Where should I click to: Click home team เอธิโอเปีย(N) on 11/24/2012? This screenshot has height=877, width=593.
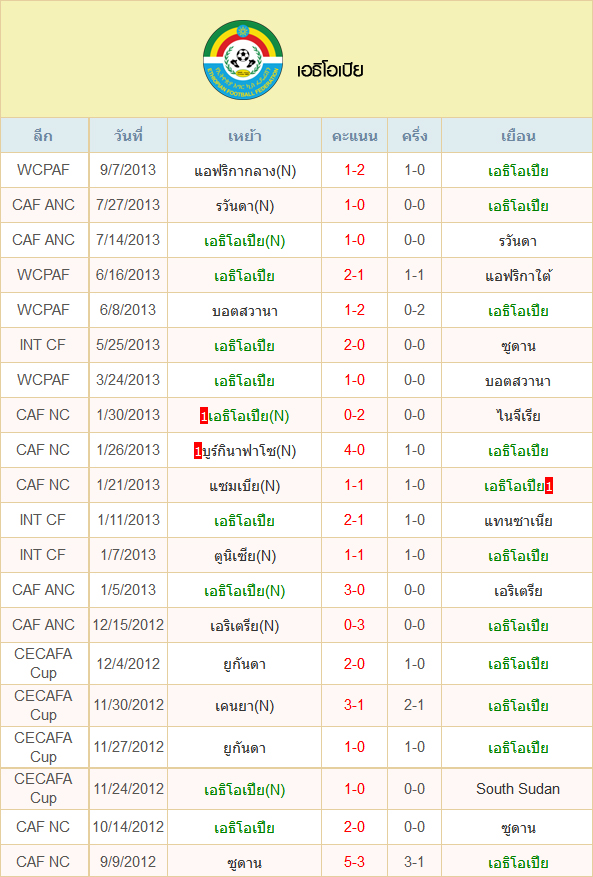(245, 790)
